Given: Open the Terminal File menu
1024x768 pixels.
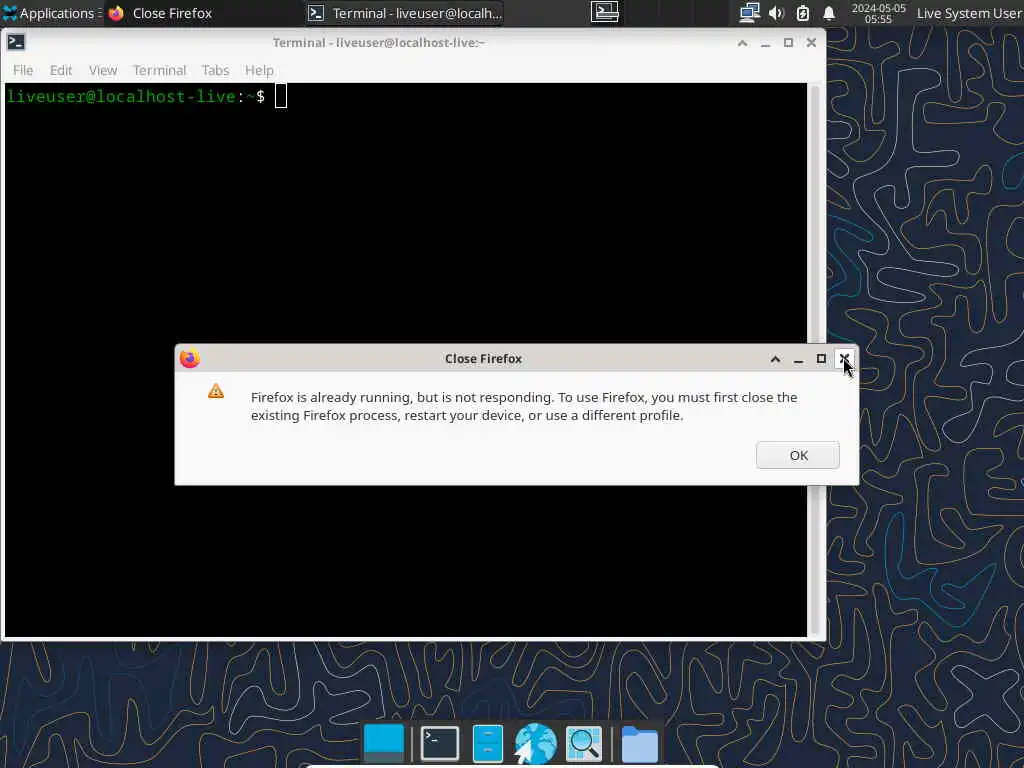Looking at the screenshot, I should pyautogui.click(x=23, y=70).
